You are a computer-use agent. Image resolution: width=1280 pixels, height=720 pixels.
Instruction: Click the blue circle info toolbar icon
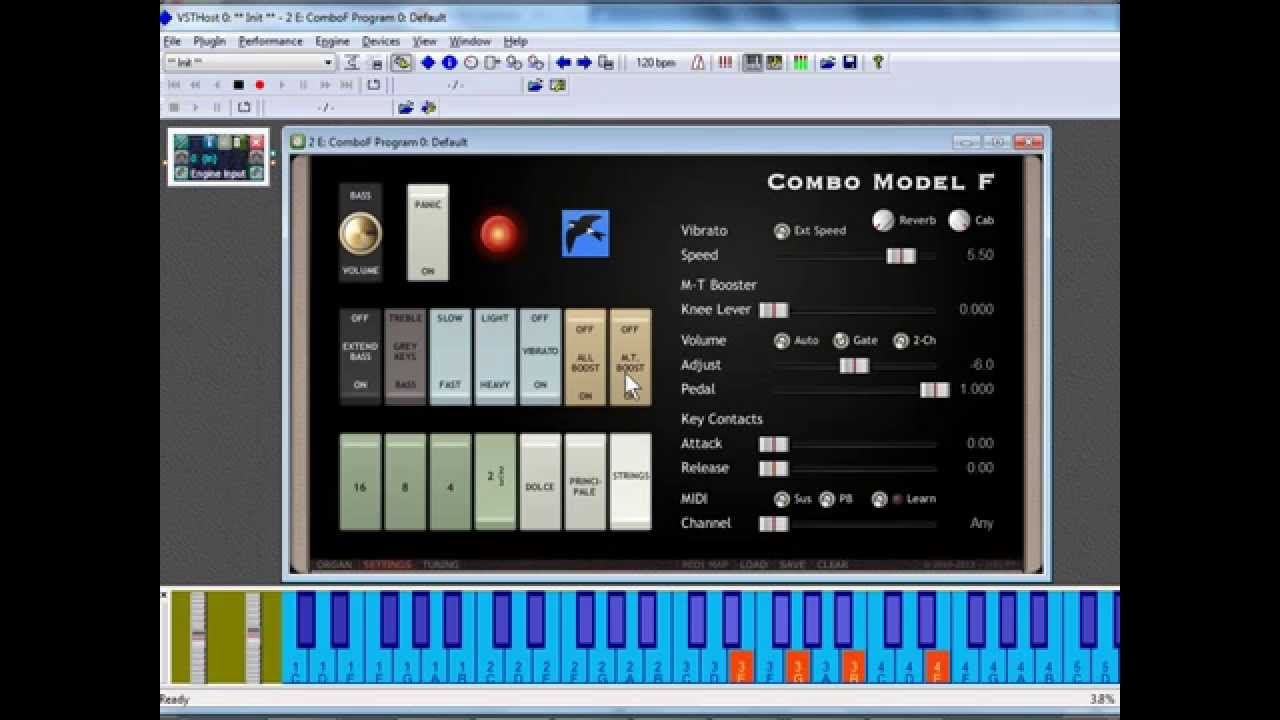point(449,62)
